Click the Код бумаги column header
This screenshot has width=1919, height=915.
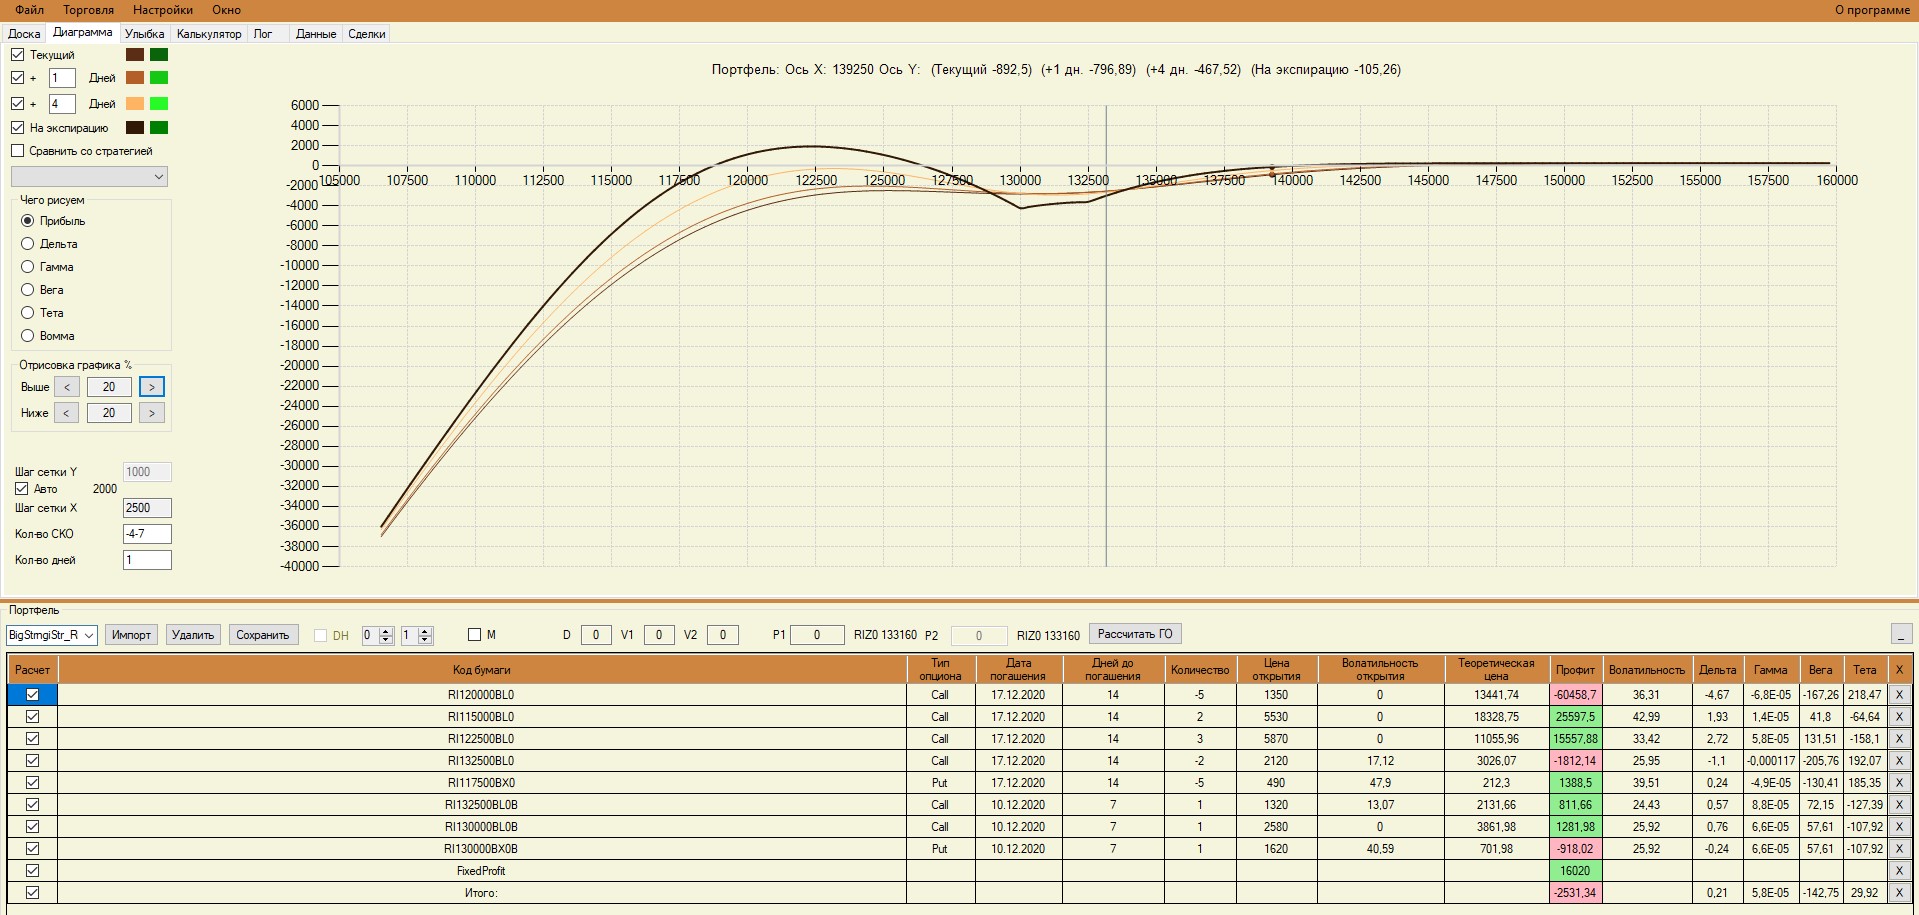(x=482, y=670)
